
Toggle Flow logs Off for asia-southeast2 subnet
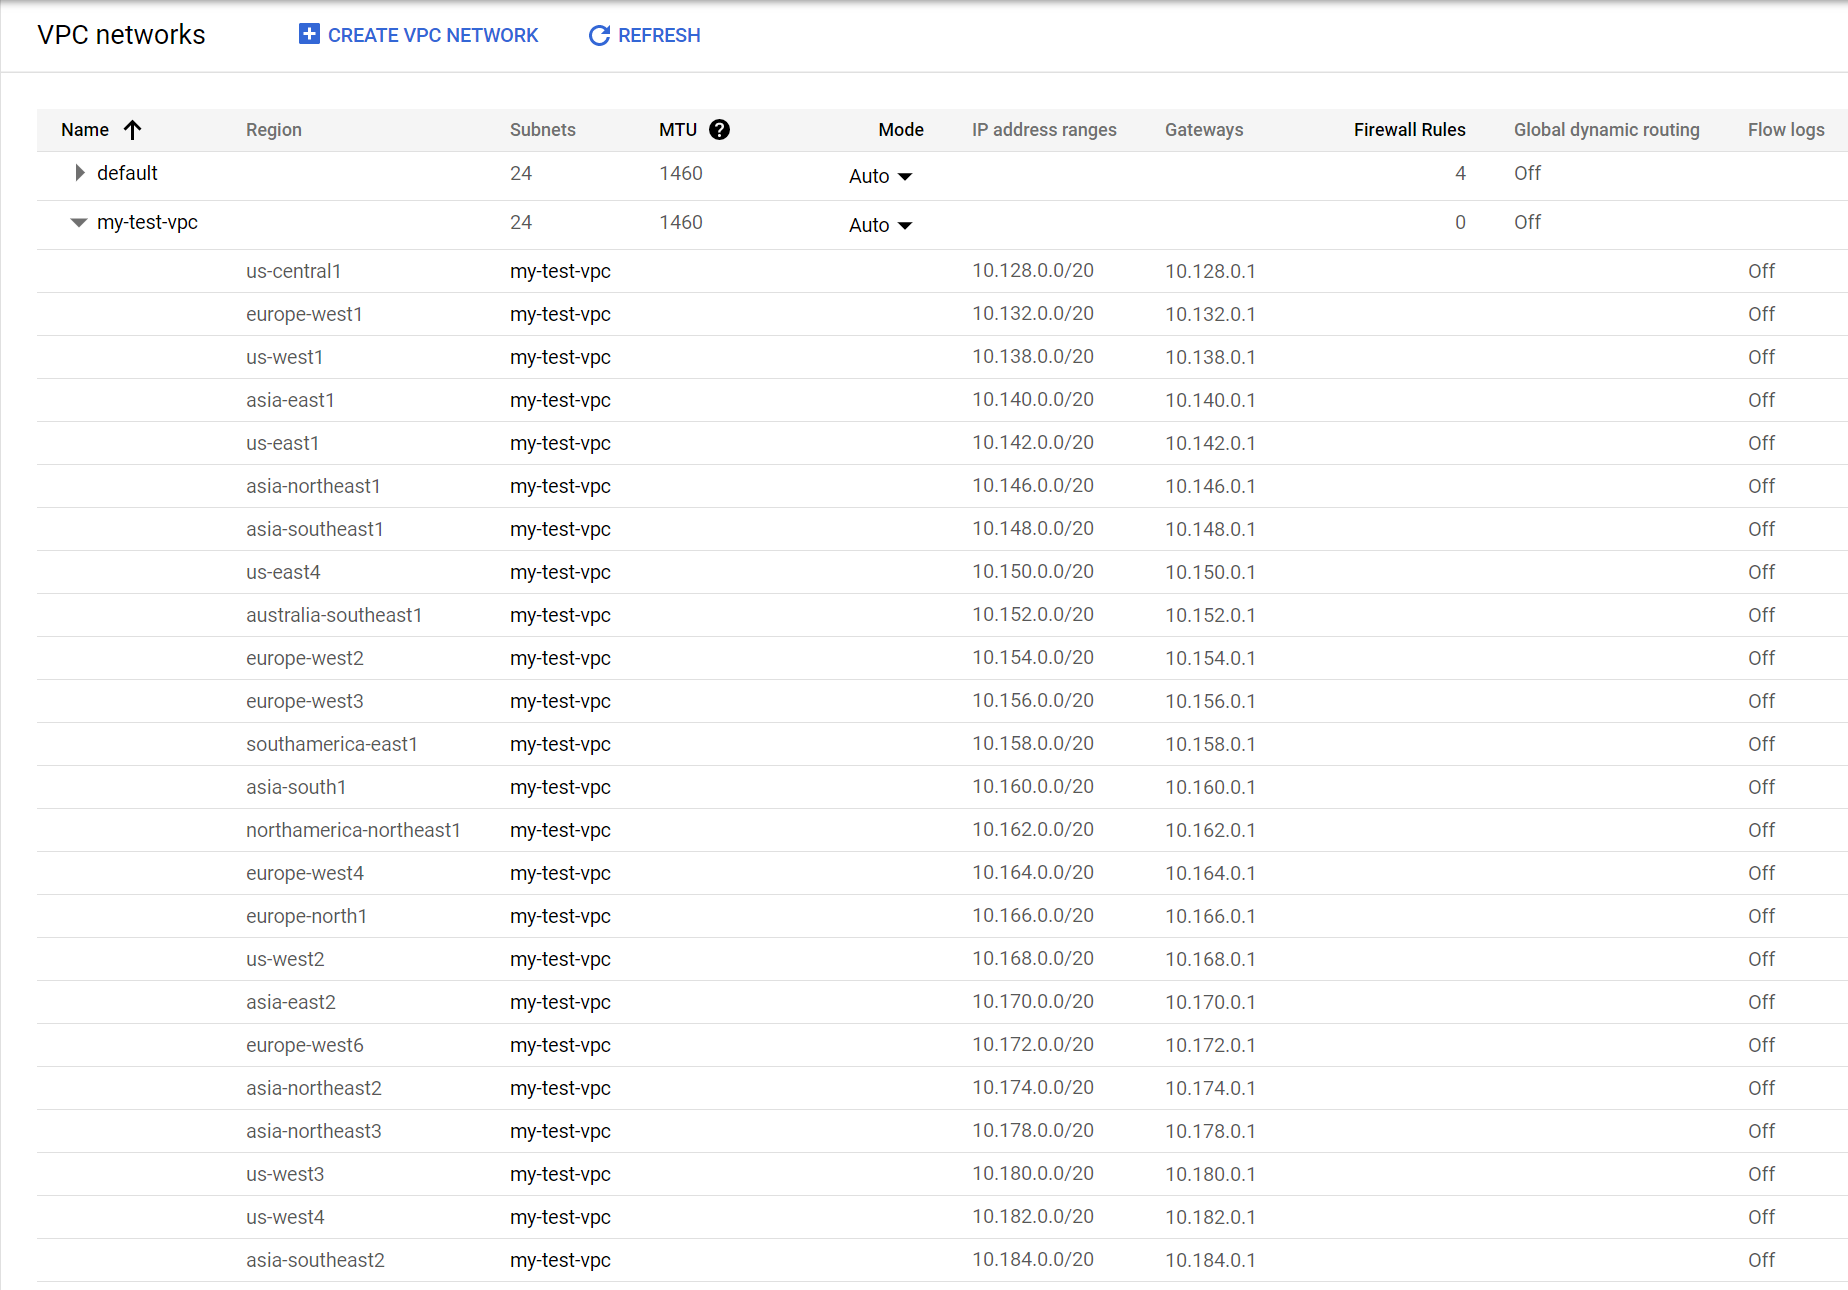1761,1259
